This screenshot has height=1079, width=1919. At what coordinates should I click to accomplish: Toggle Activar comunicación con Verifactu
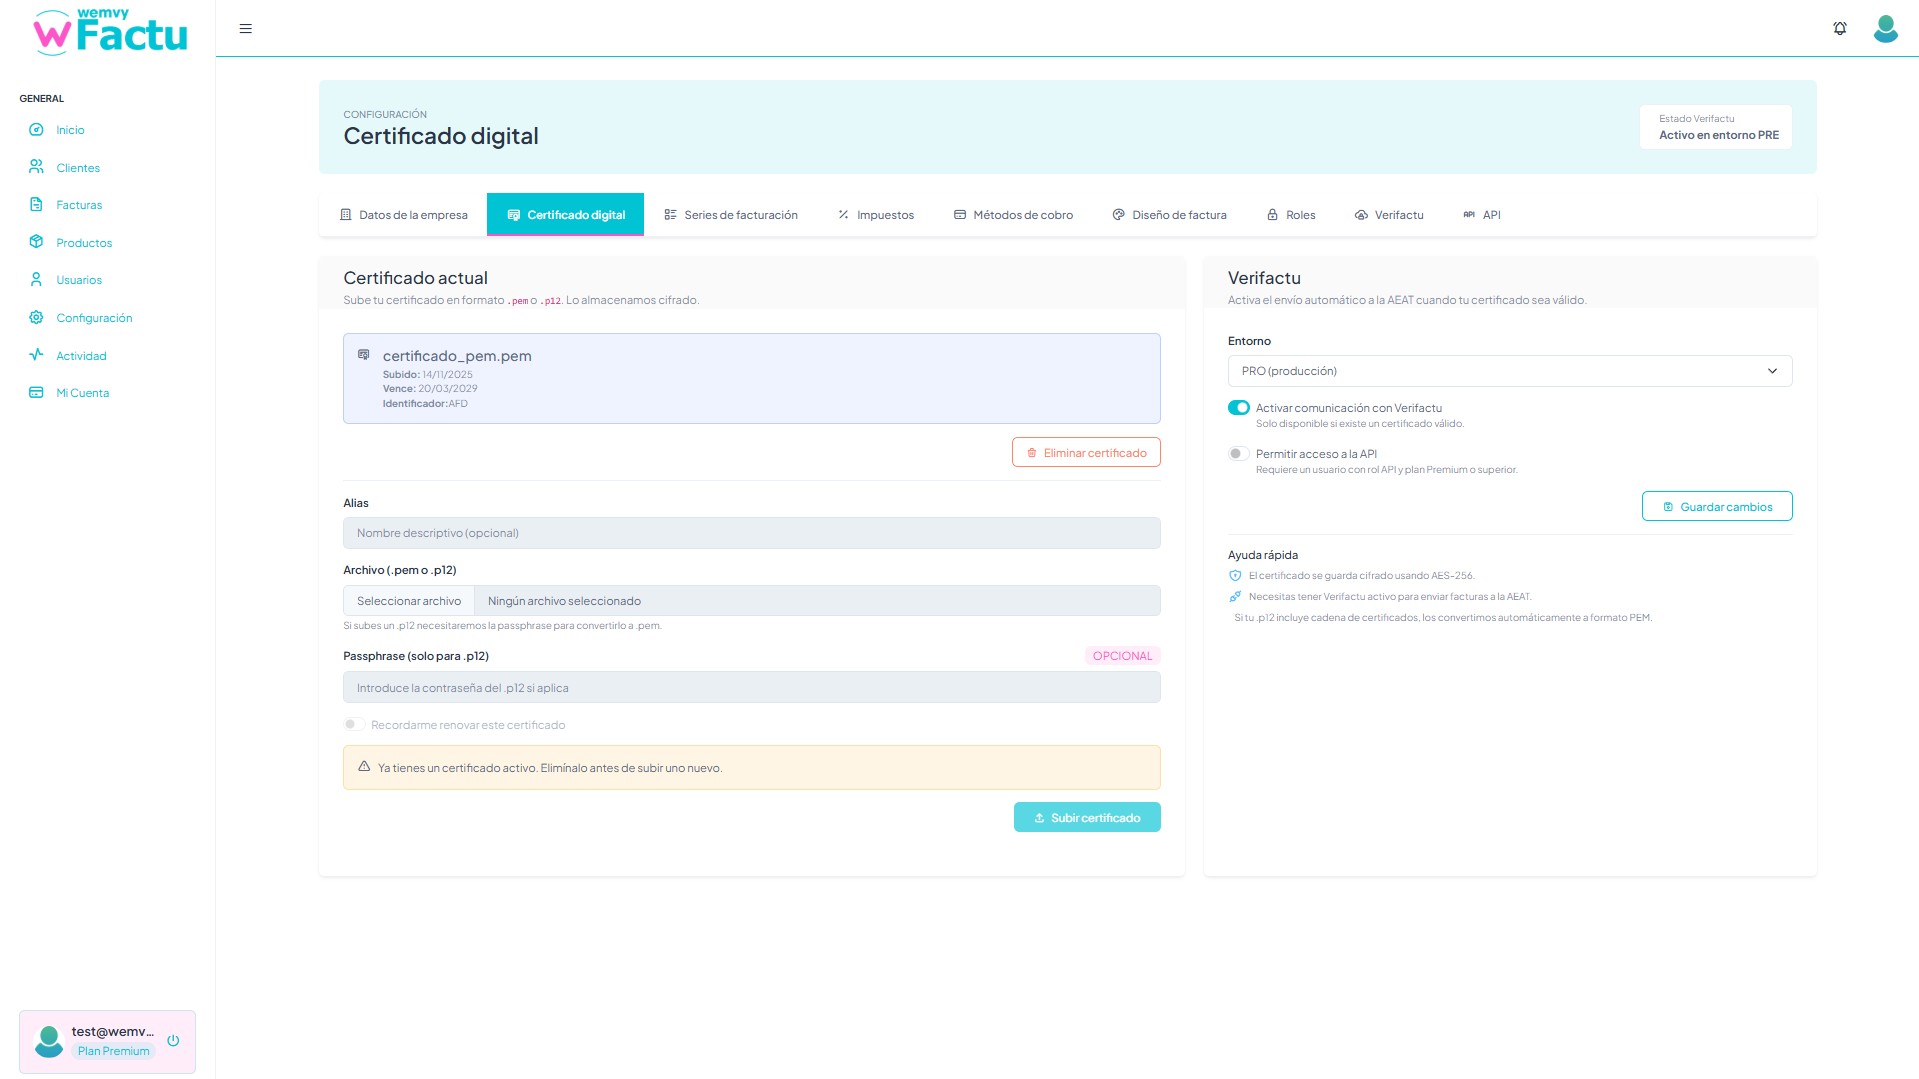point(1238,407)
